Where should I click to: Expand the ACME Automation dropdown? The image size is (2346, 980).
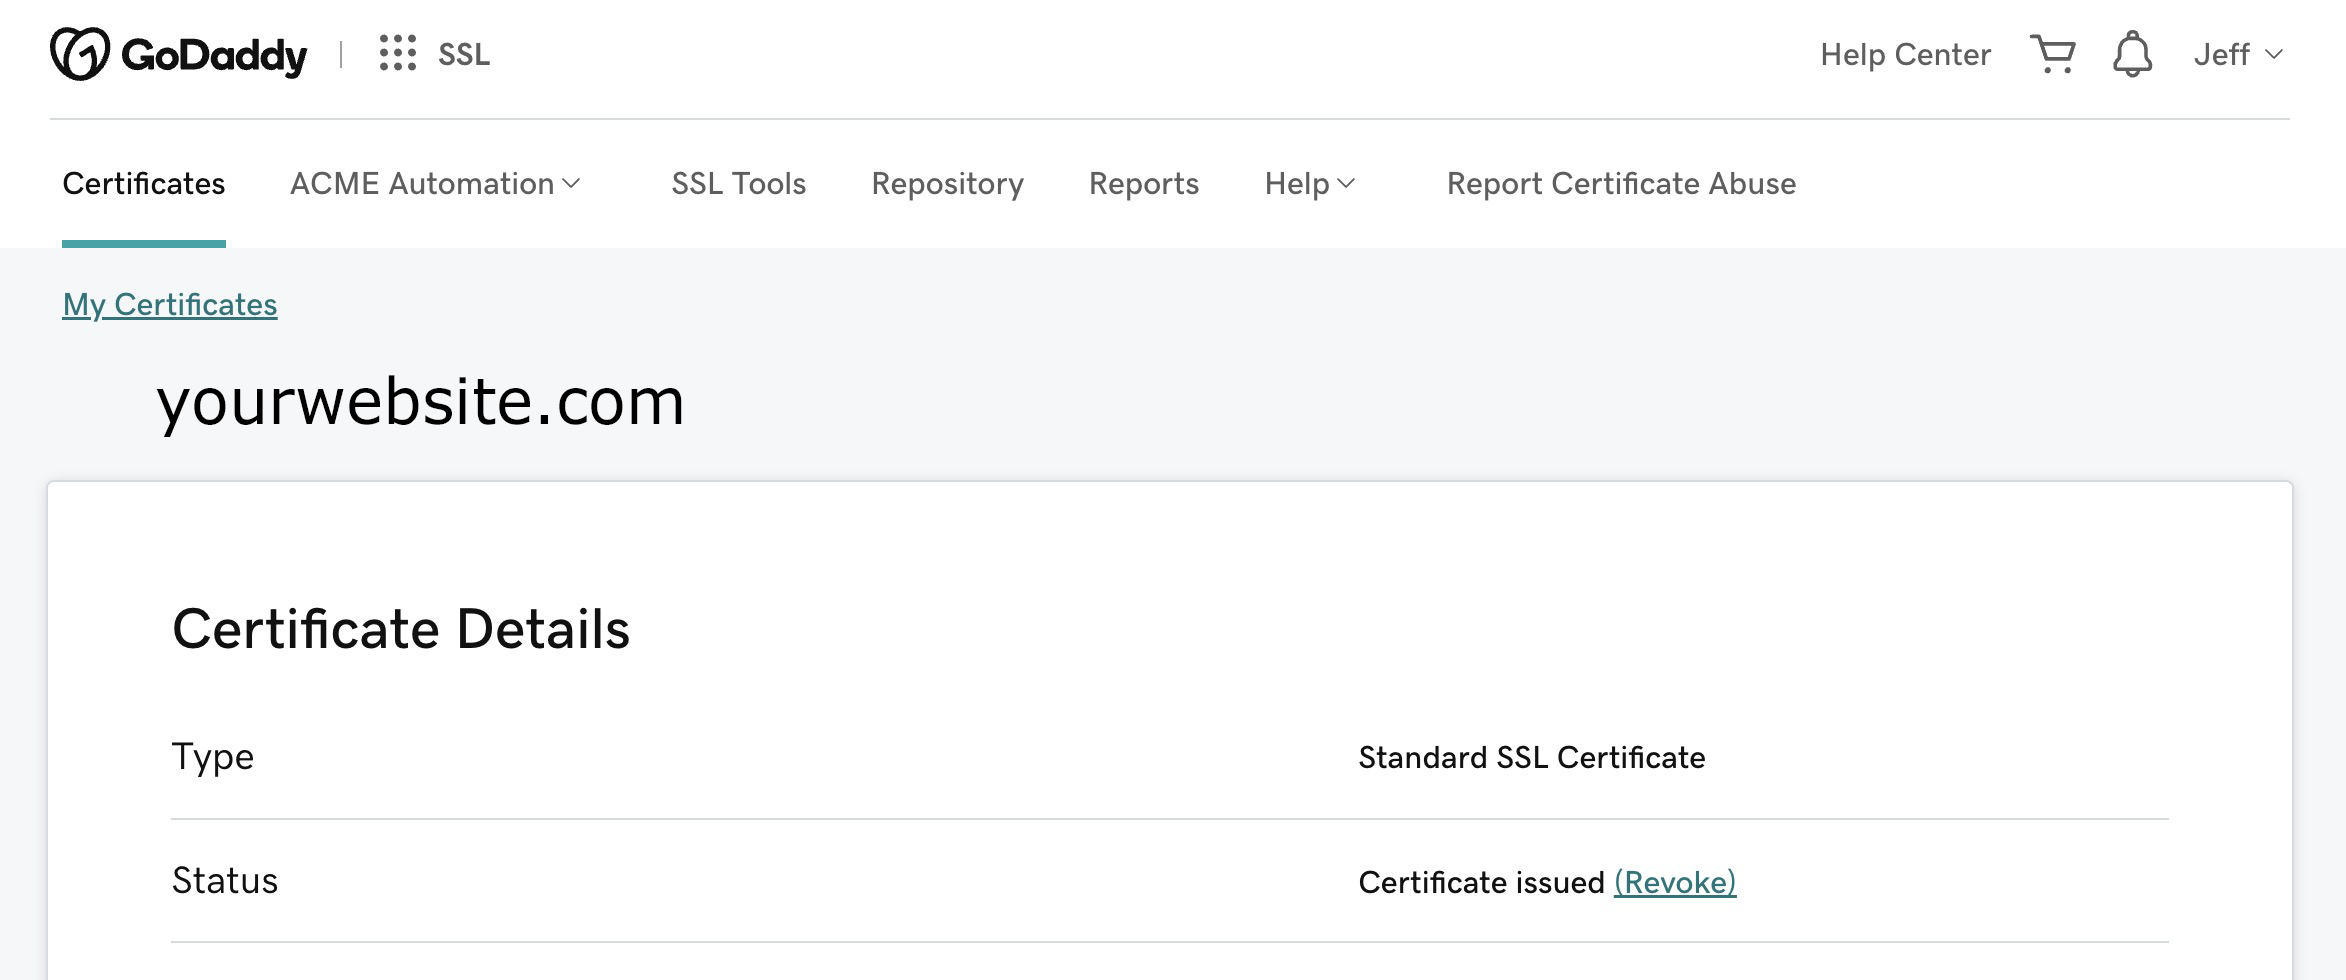435,184
